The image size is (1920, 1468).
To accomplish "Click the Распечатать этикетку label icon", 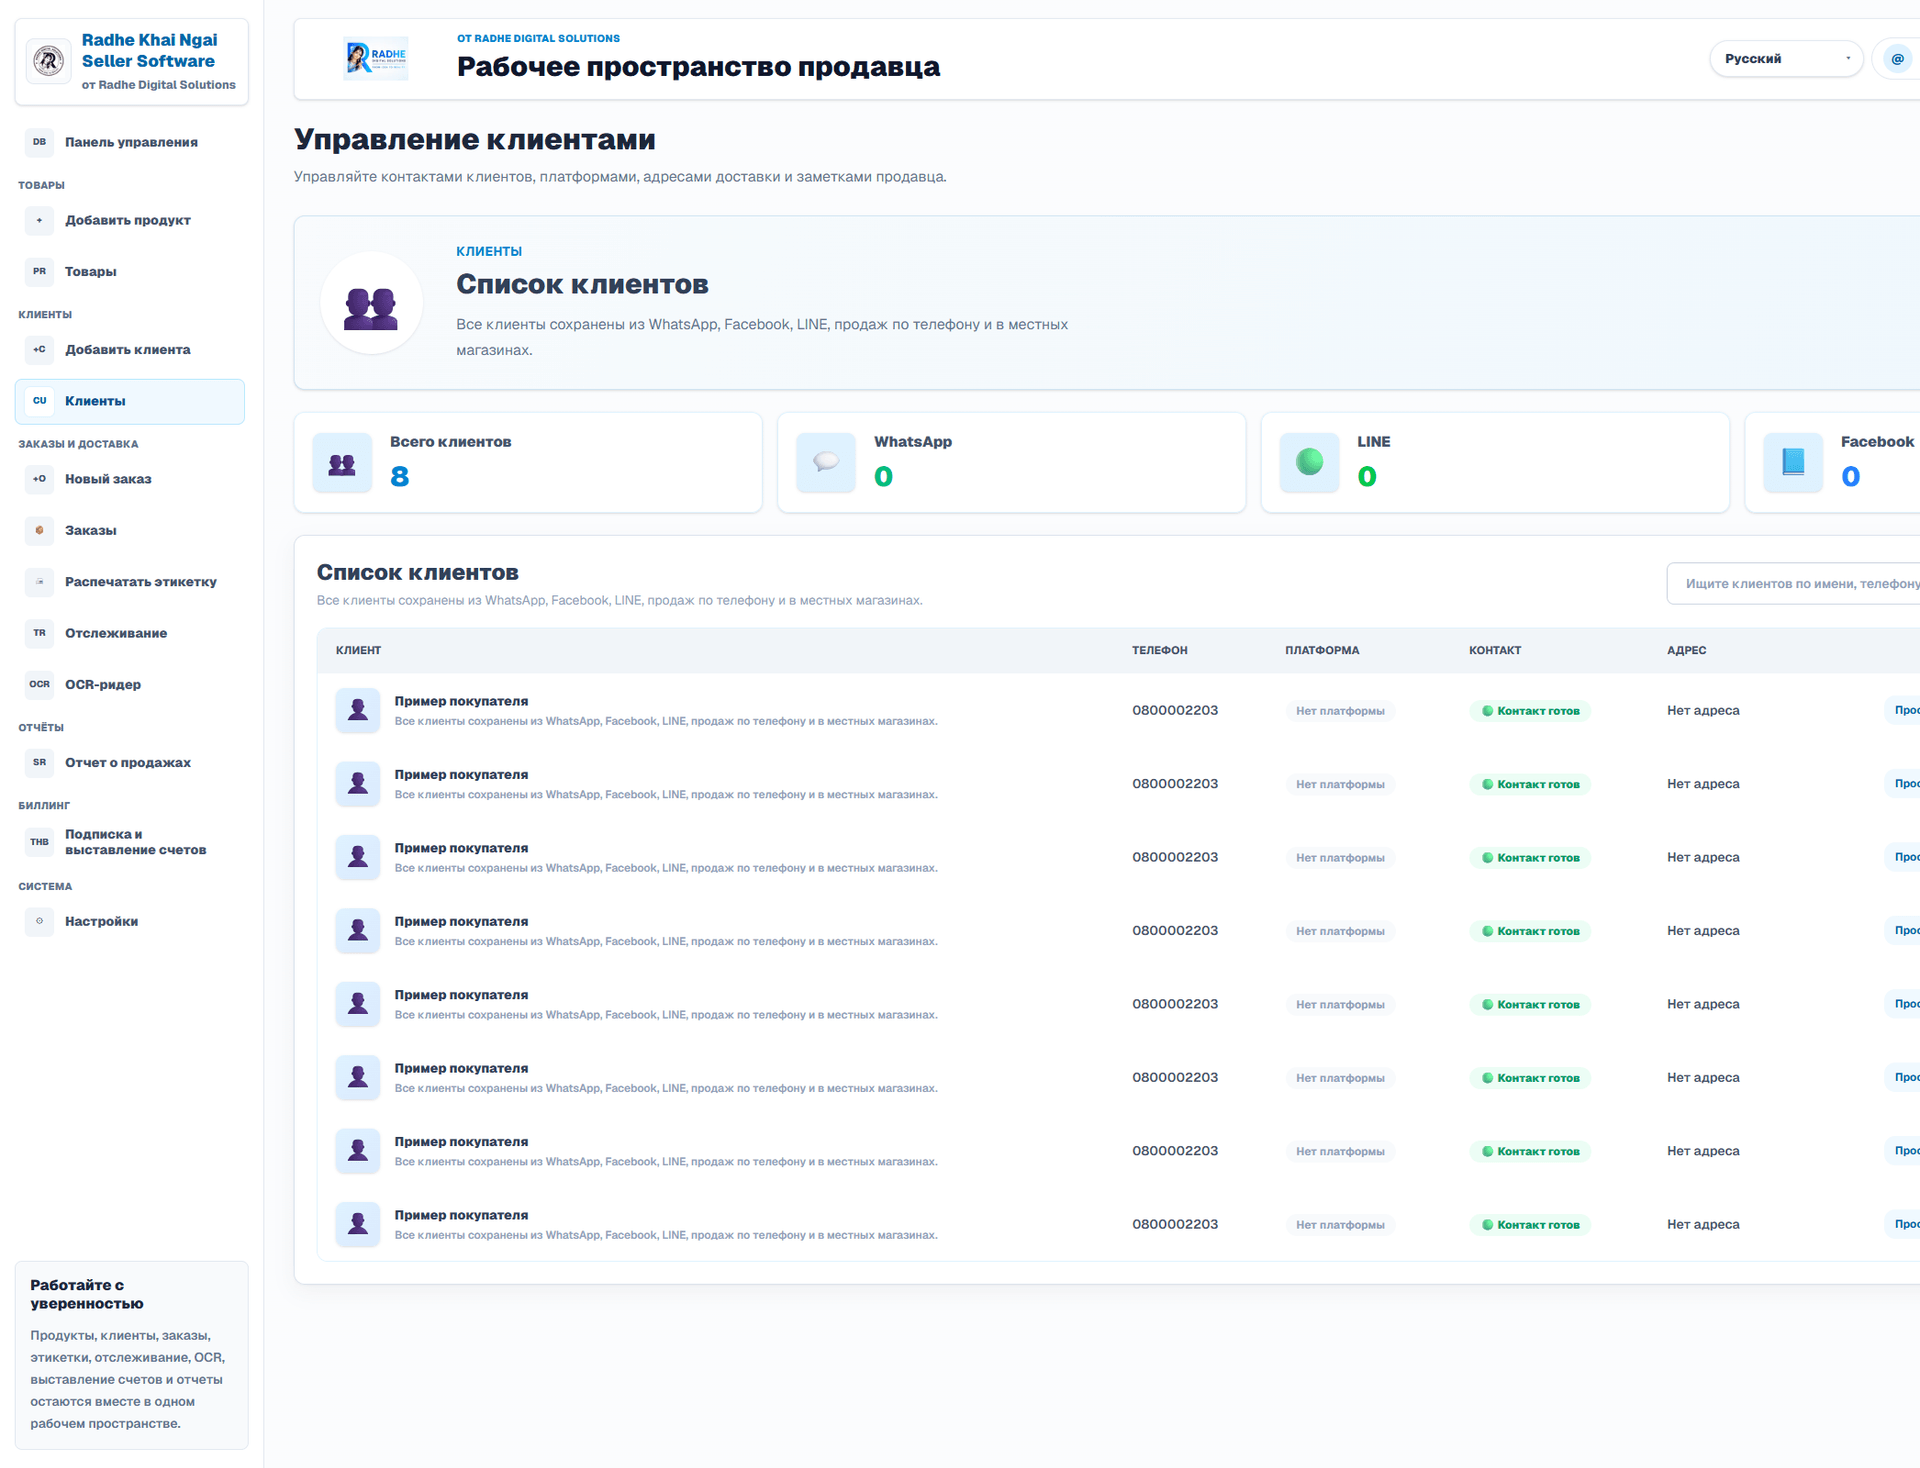I will point(39,582).
